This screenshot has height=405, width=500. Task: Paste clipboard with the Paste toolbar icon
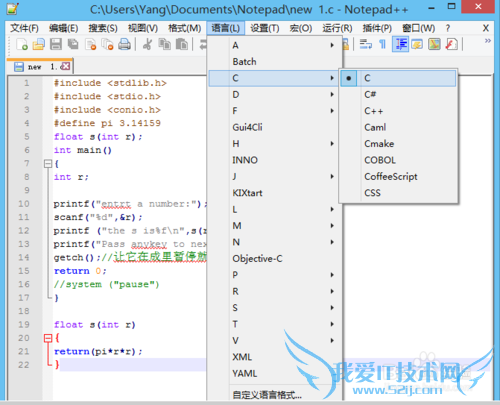(x=182, y=44)
